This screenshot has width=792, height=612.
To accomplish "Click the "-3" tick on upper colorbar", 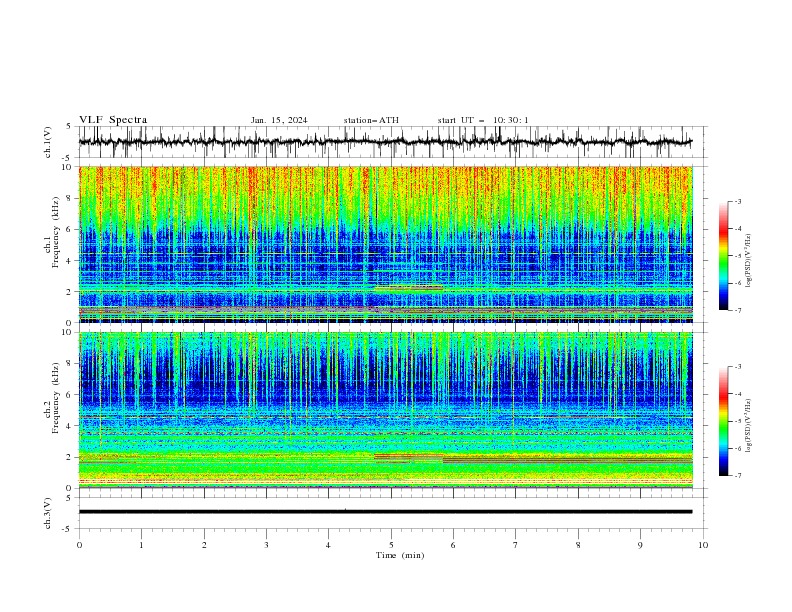I will [x=737, y=201].
